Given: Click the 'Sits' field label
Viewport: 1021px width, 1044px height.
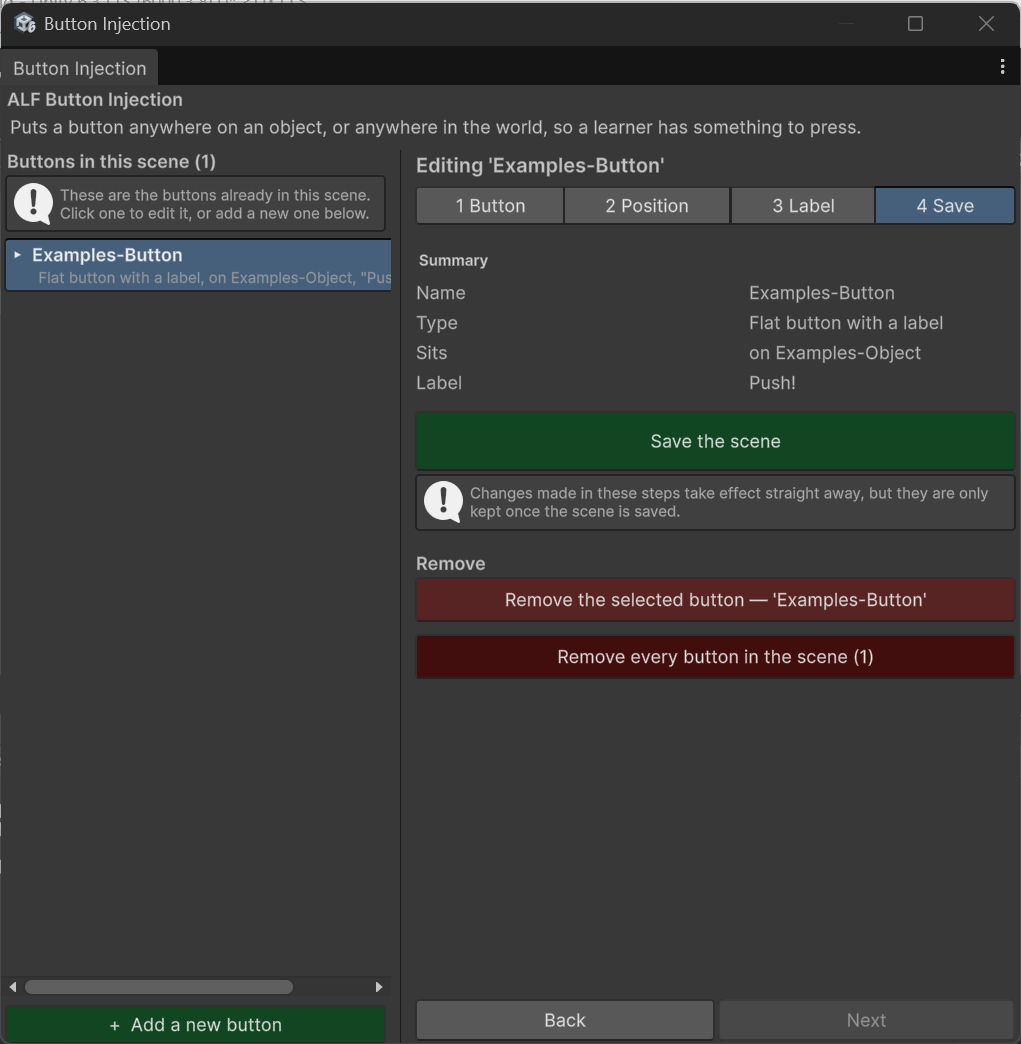Looking at the screenshot, I should 432,353.
